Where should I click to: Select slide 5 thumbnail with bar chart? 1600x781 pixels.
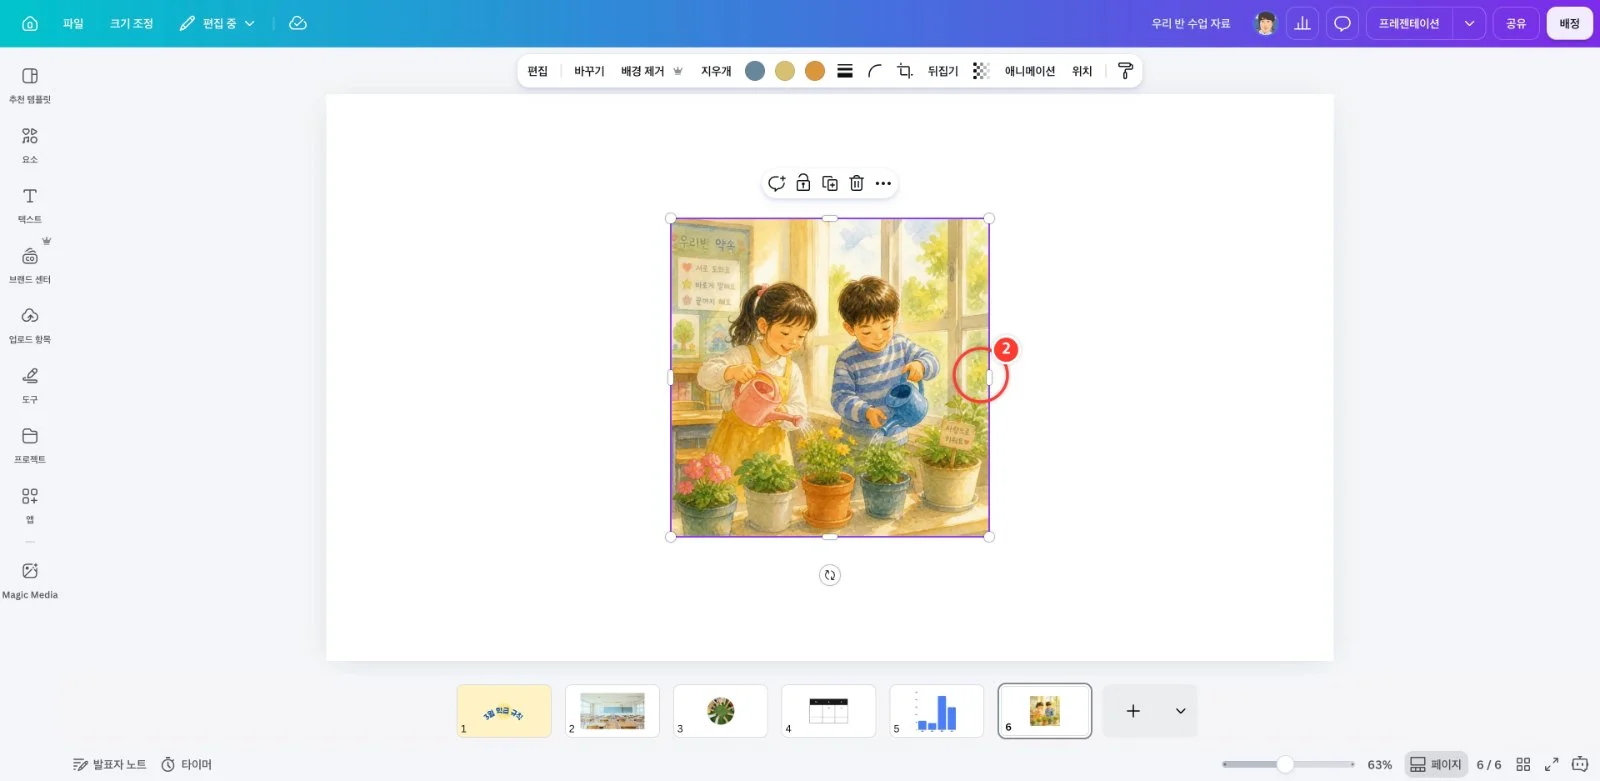tap(936, 711)
